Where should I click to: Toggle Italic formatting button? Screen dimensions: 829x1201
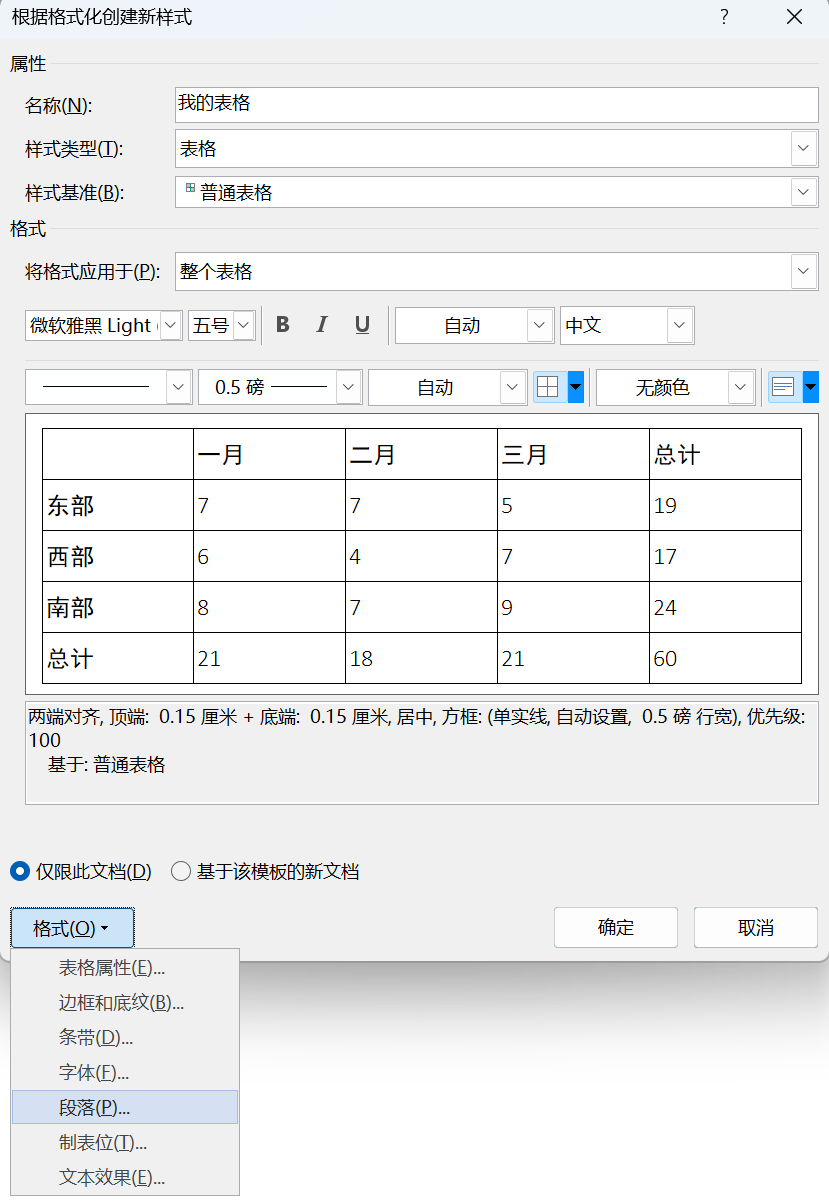322,325
